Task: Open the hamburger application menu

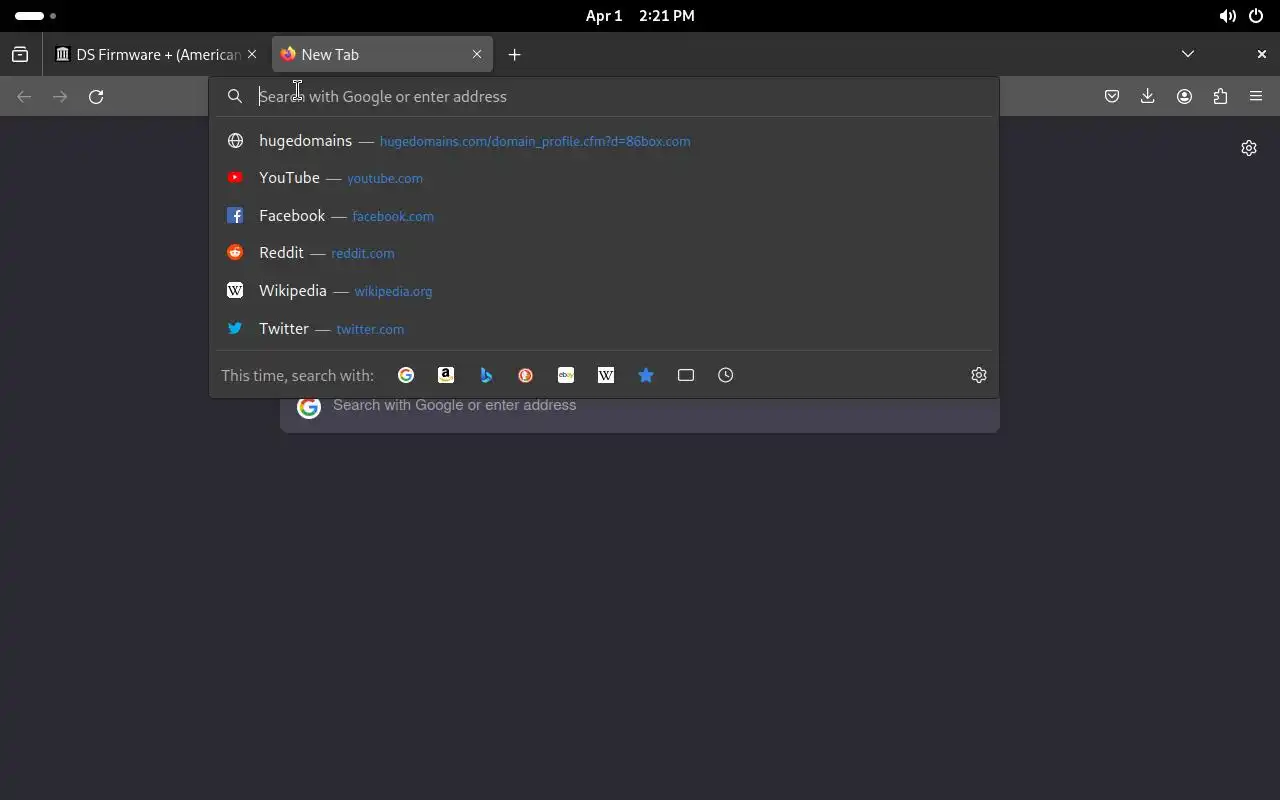Action: tap(1256, 97)
